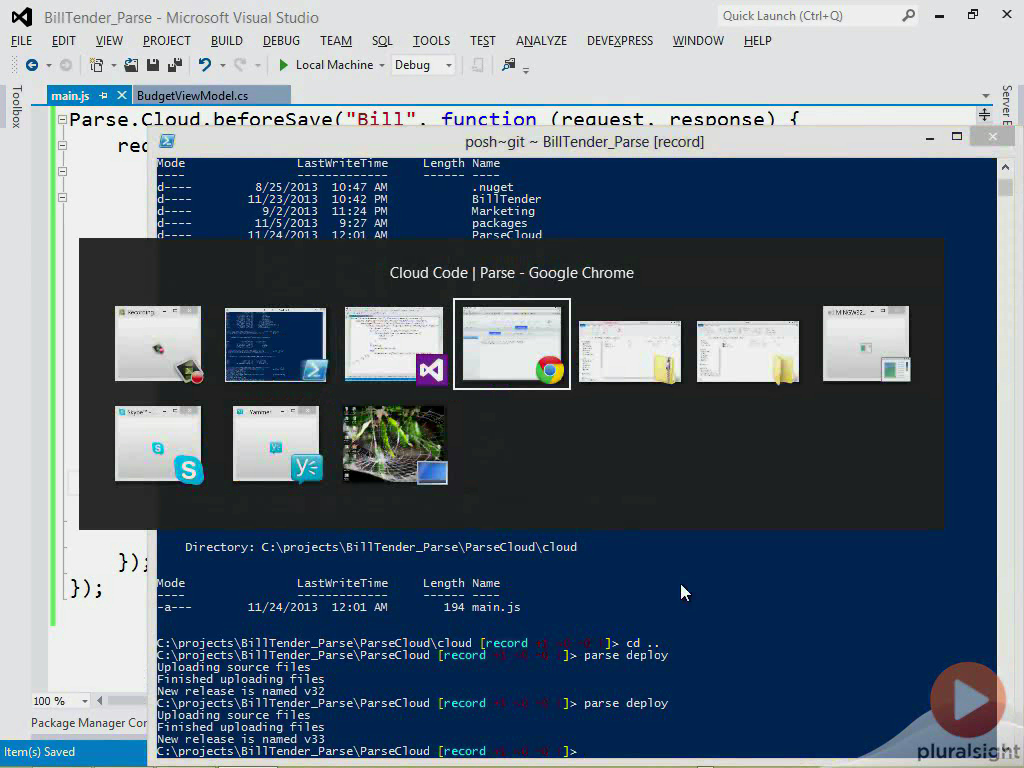Select the Desktop thumbnail in switcher
The width and height of the screenshot is (1024, 768).
(x=394, y=445)
